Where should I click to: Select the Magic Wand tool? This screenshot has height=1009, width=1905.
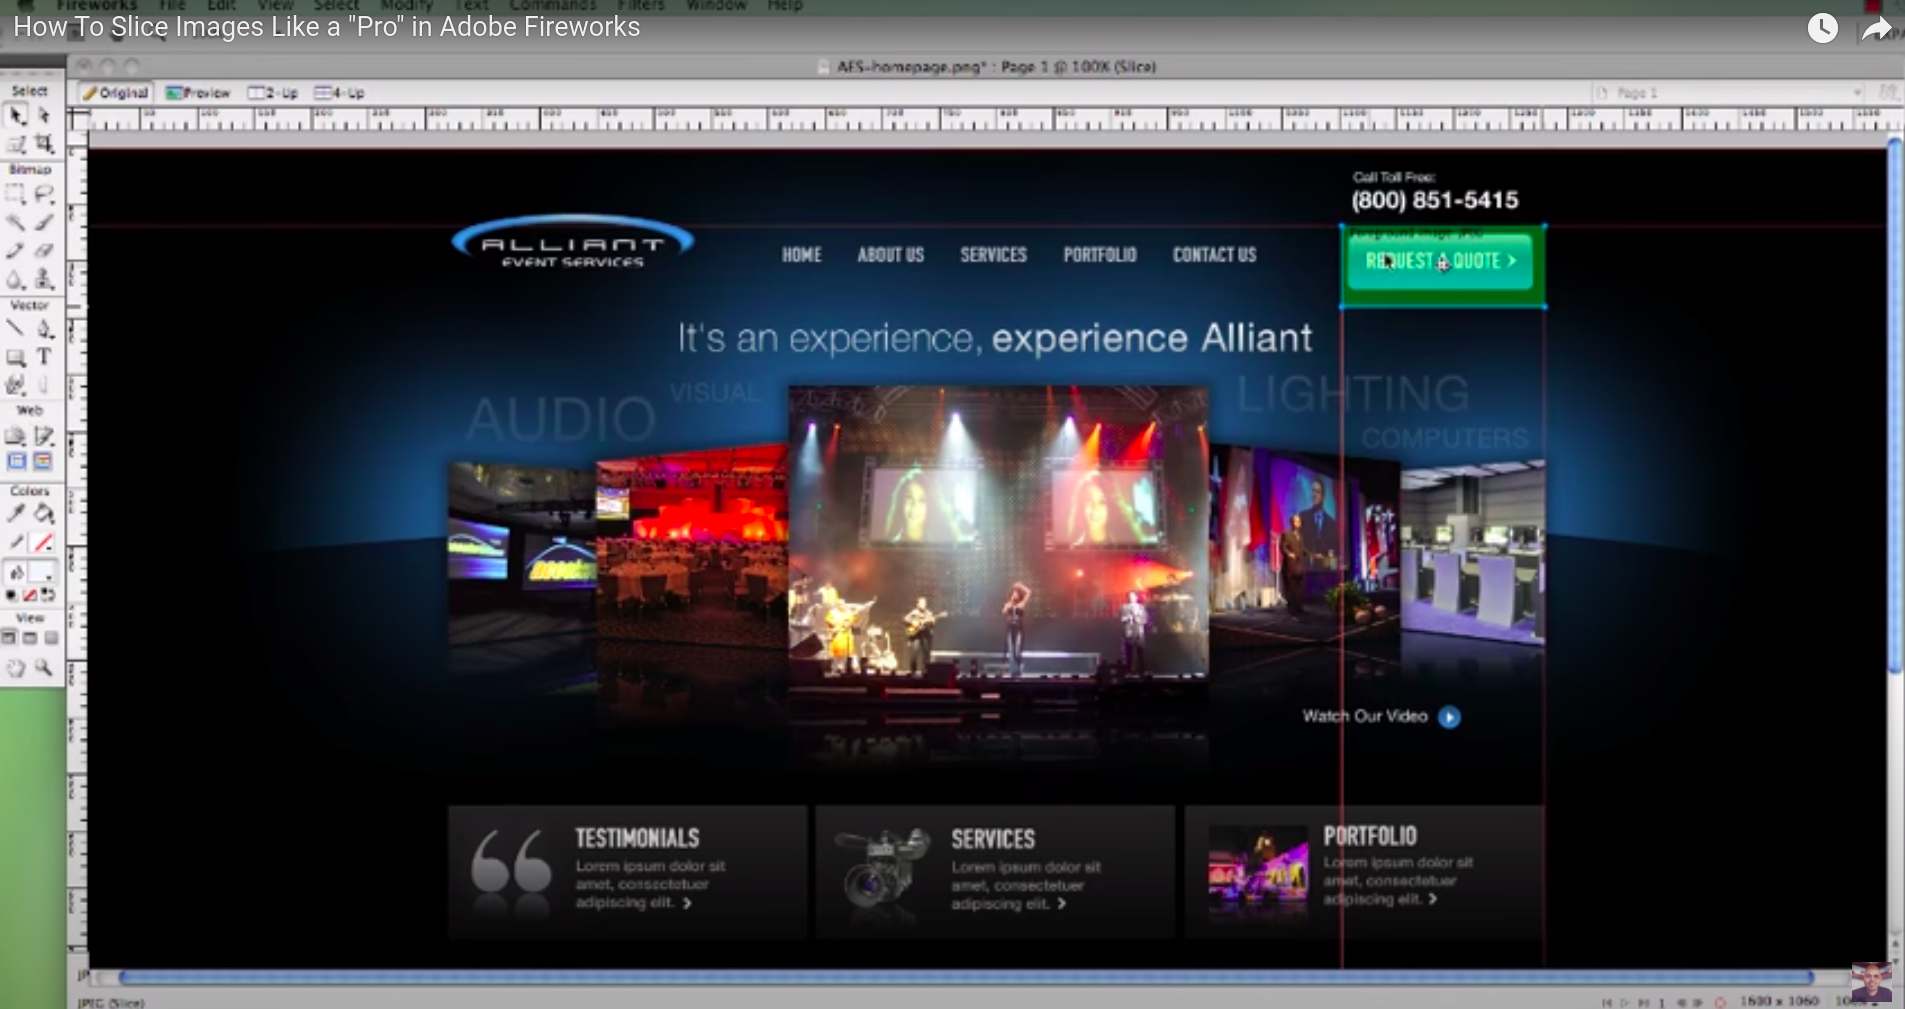(x=17, y=222)
